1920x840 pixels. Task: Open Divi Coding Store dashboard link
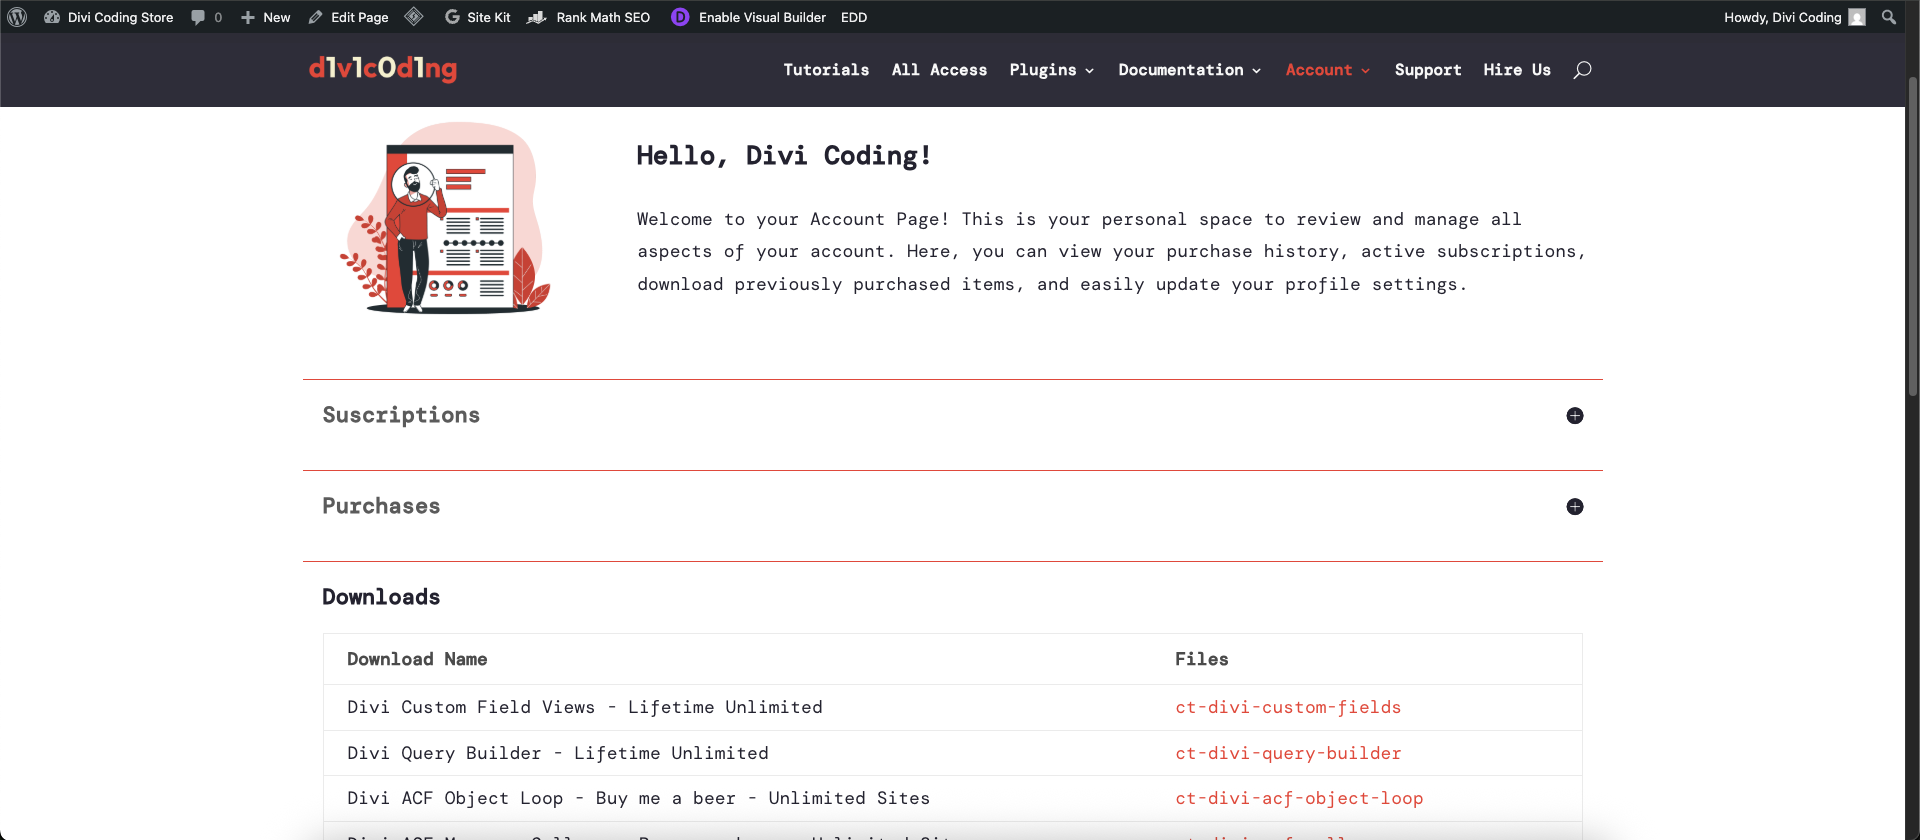(109, 17)
